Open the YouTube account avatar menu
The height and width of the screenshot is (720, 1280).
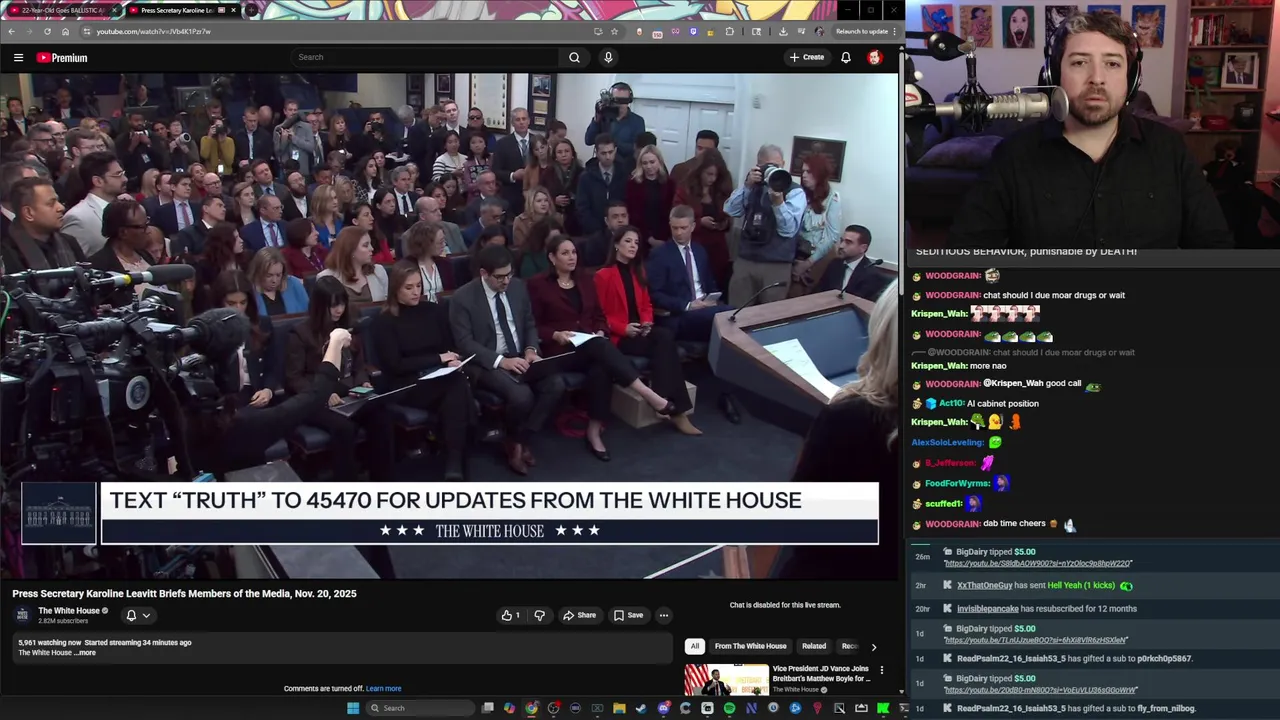tap(875, 57)
